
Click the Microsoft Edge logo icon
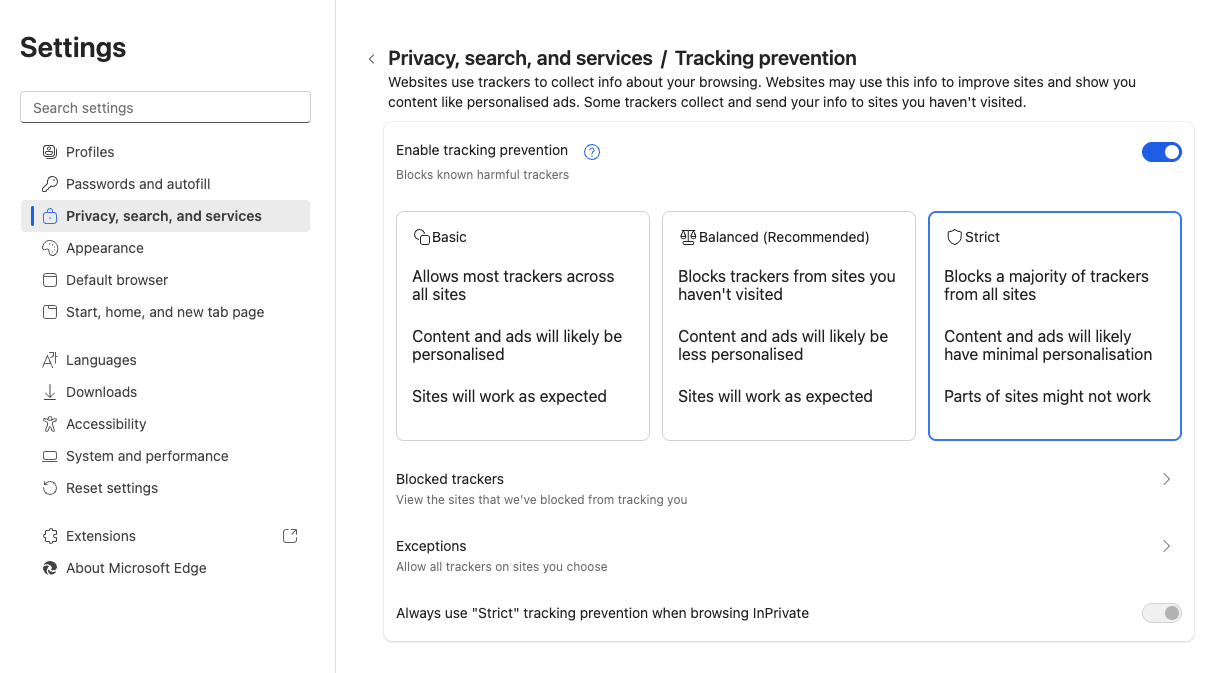50,568
